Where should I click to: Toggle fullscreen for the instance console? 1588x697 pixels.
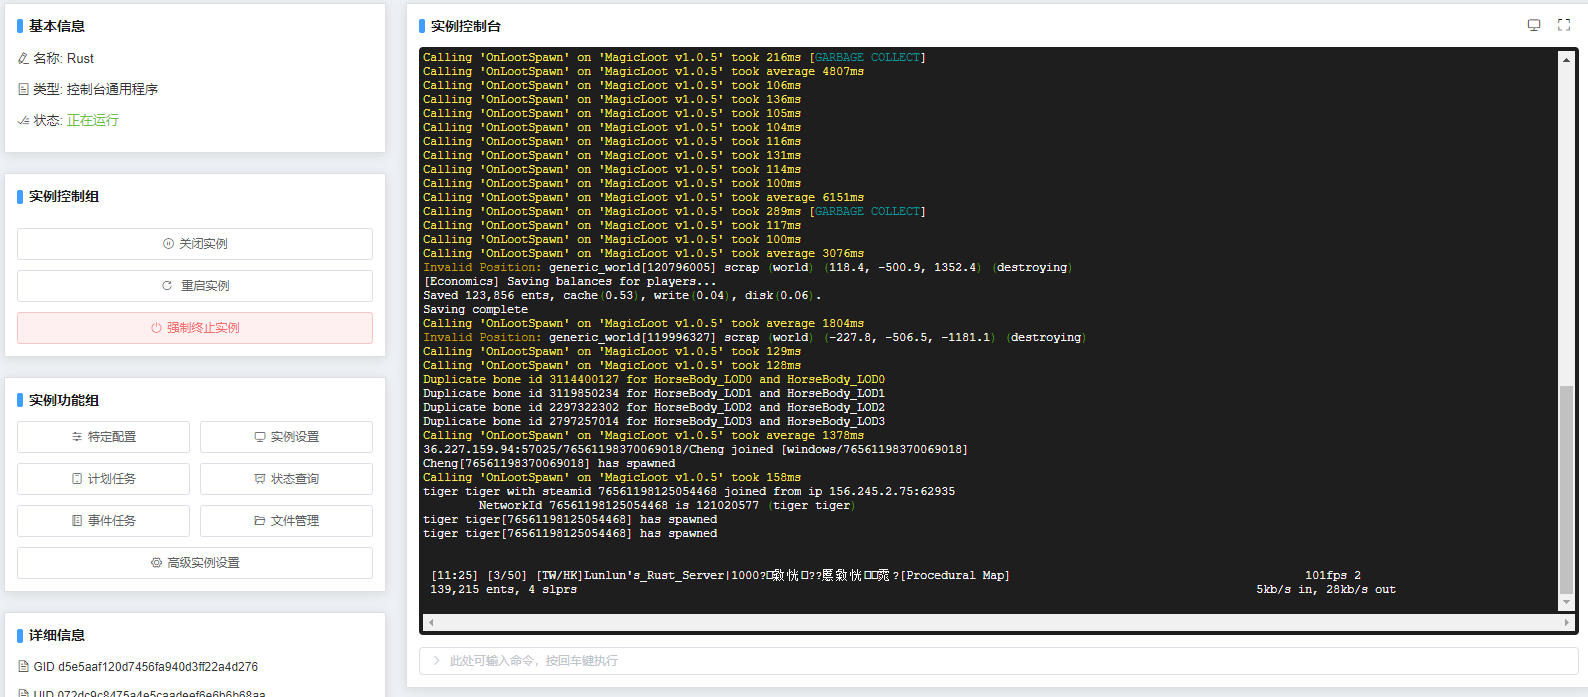[1564, 25]
